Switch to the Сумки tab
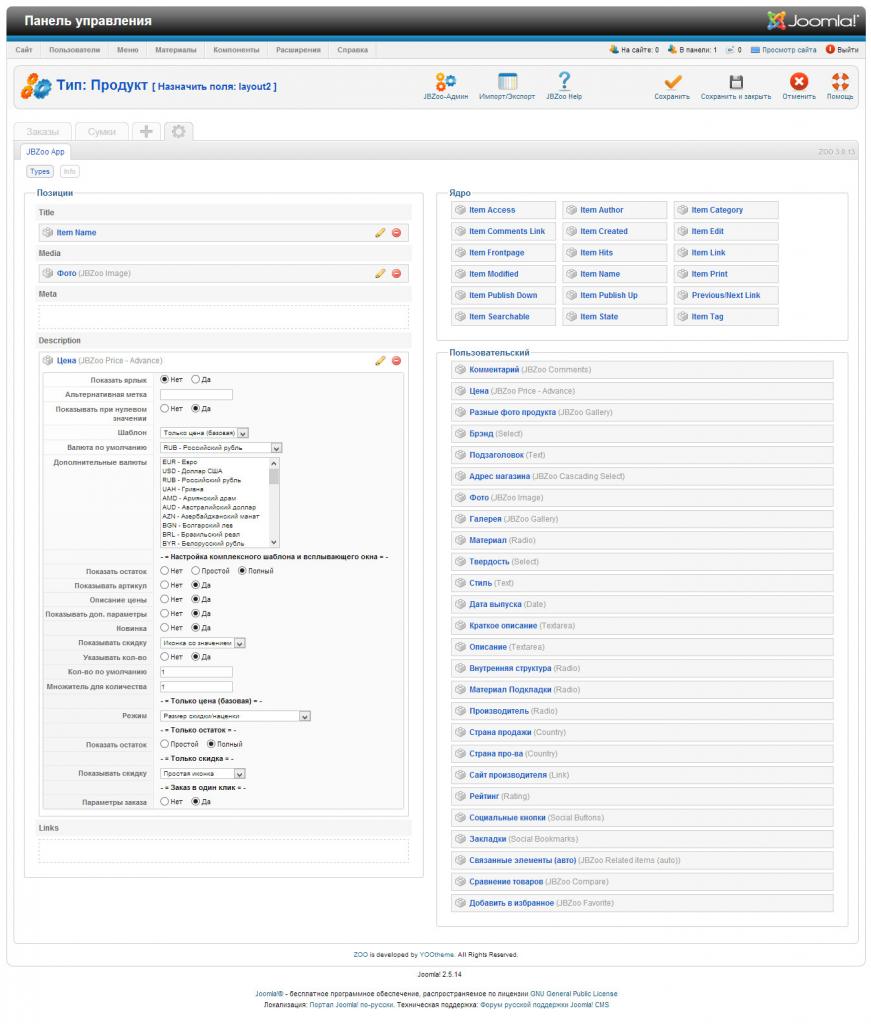Viewport: 871px width, 1024px height. (101, 131)
